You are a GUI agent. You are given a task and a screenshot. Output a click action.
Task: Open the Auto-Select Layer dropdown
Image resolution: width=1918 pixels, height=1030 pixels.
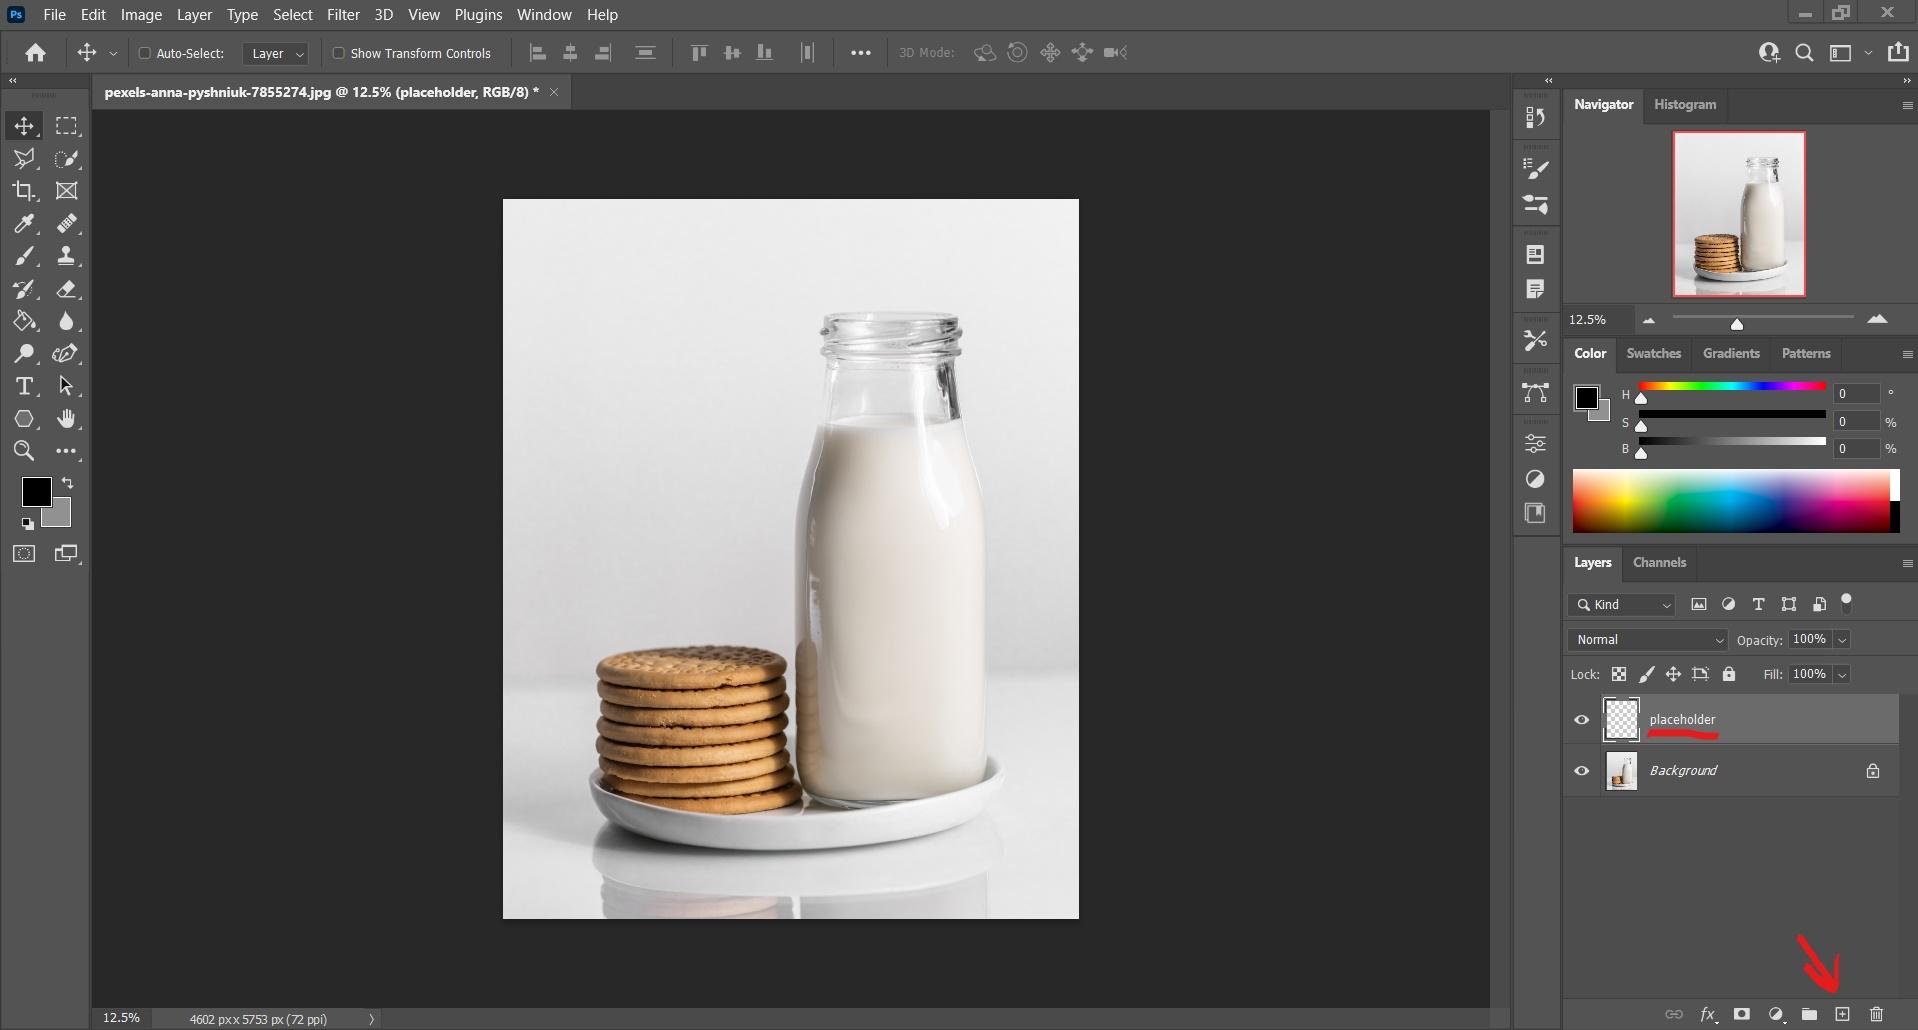(275, 53)
